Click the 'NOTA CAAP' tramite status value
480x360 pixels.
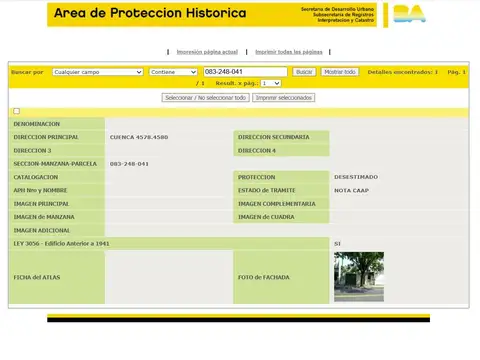351,190
